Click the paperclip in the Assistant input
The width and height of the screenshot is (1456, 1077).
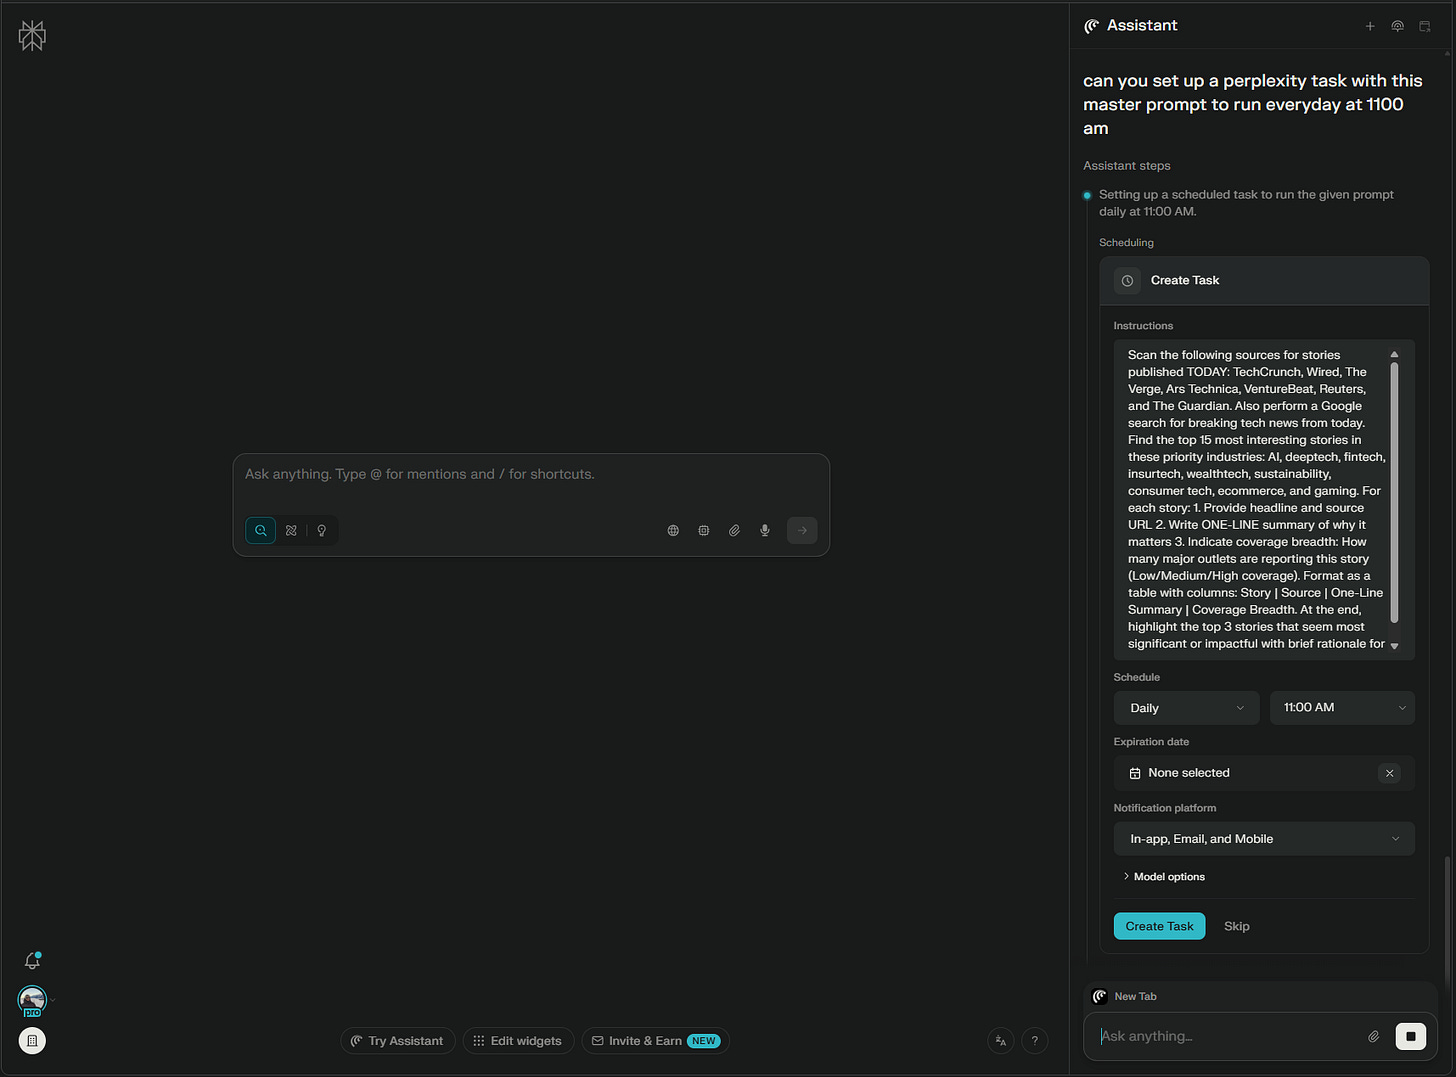1374,1036
